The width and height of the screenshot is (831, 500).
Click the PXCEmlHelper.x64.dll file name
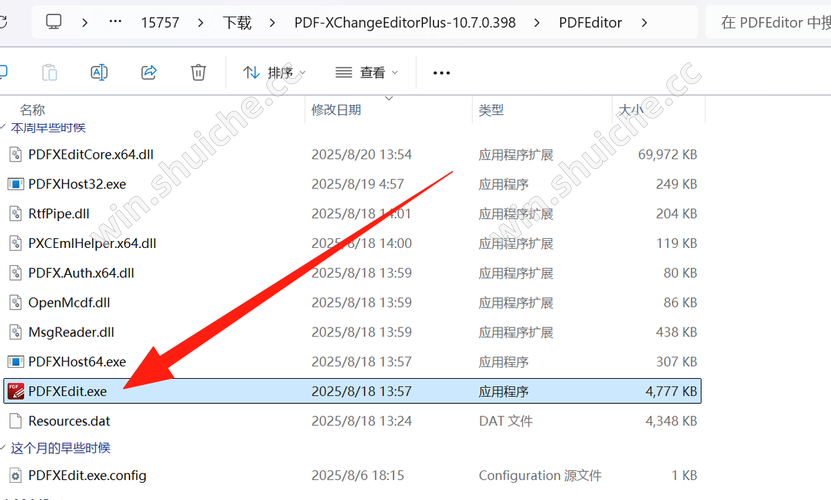(x=92, y=243)
